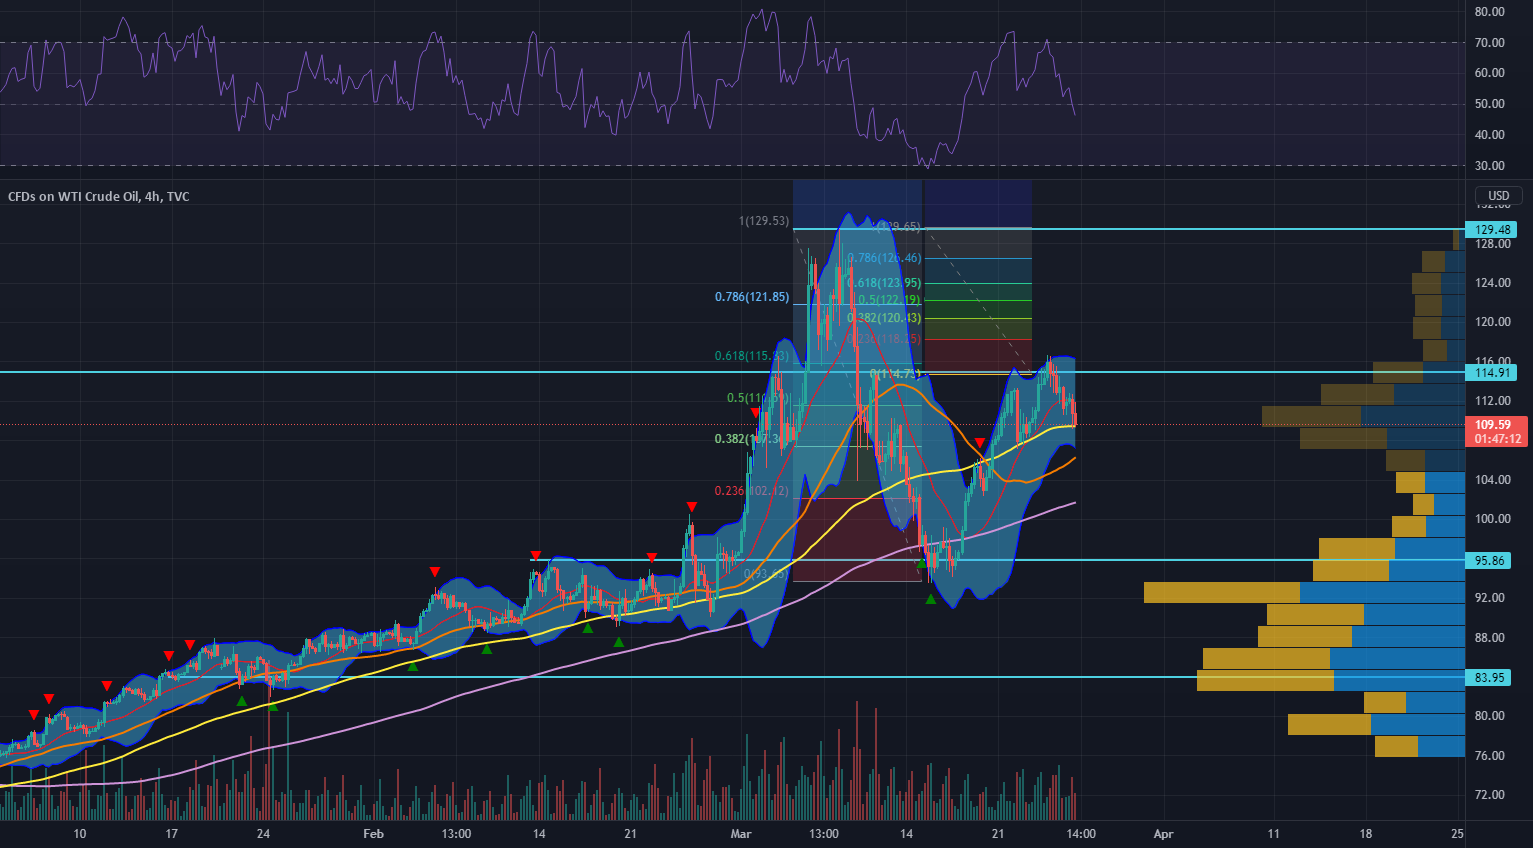The image size is (1533, 848).
Task: Click the 100.00 value on the price scale
Action: 1492,519
